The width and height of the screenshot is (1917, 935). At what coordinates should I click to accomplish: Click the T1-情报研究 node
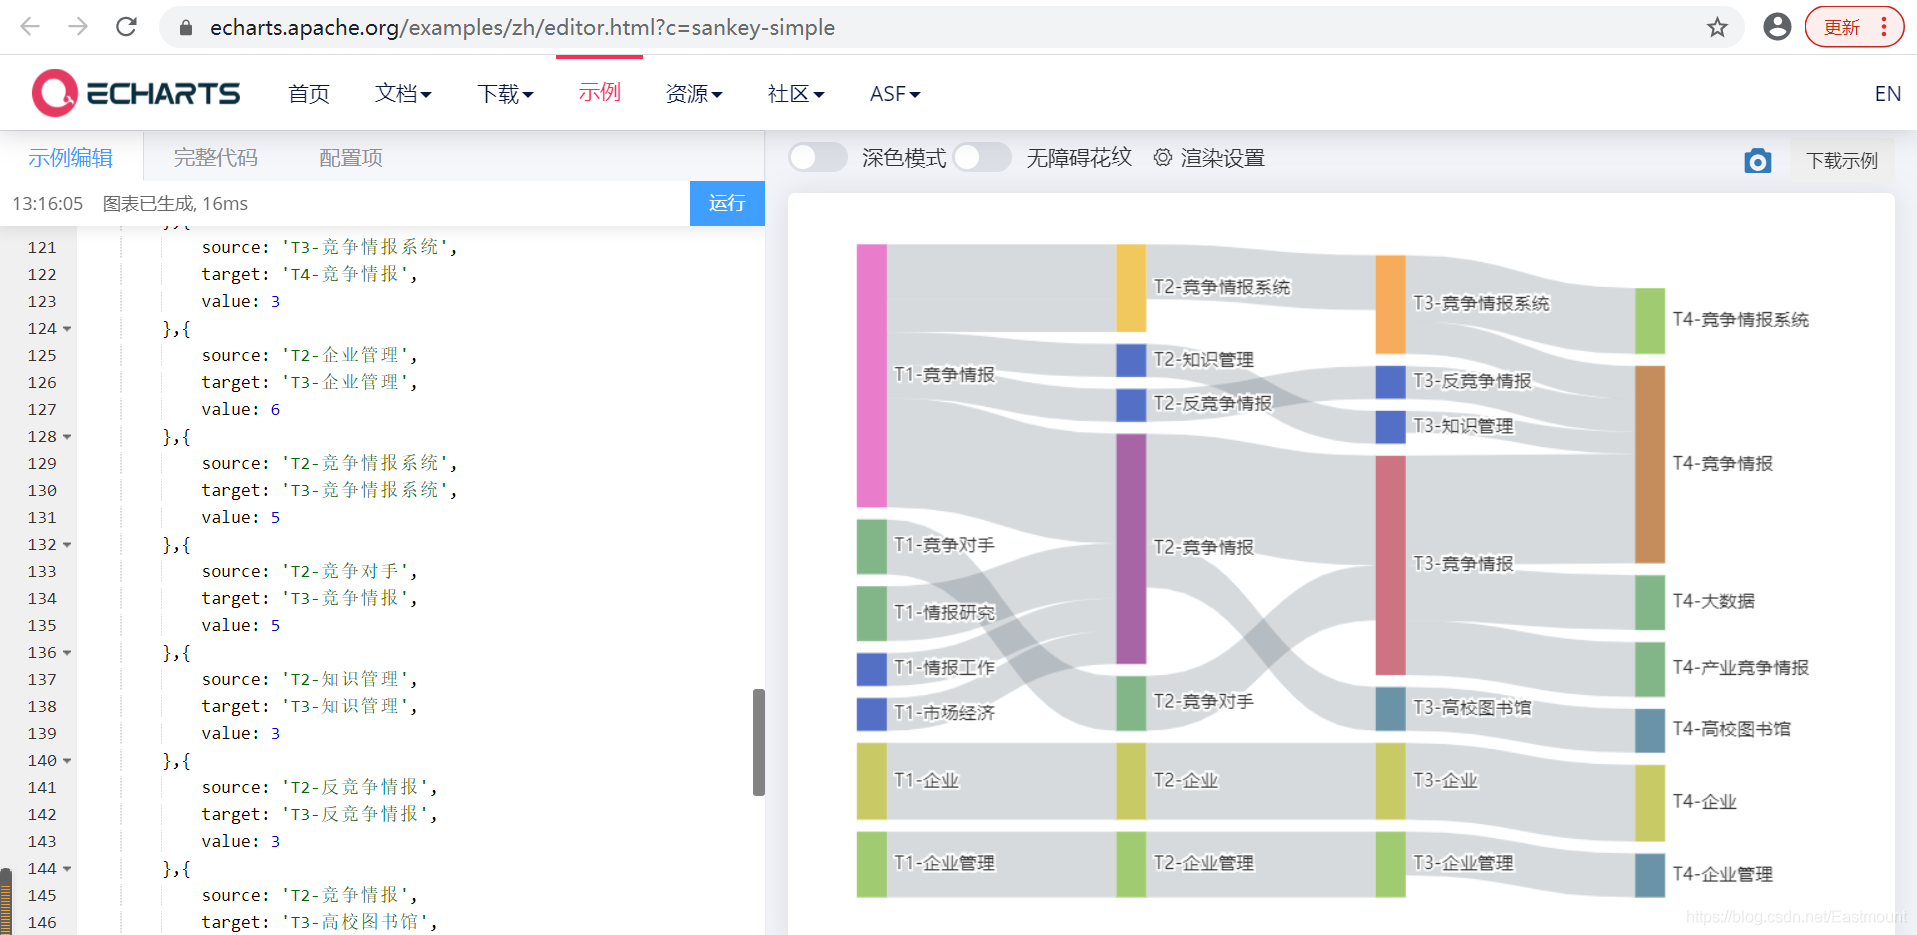click(x=871, y=613)
